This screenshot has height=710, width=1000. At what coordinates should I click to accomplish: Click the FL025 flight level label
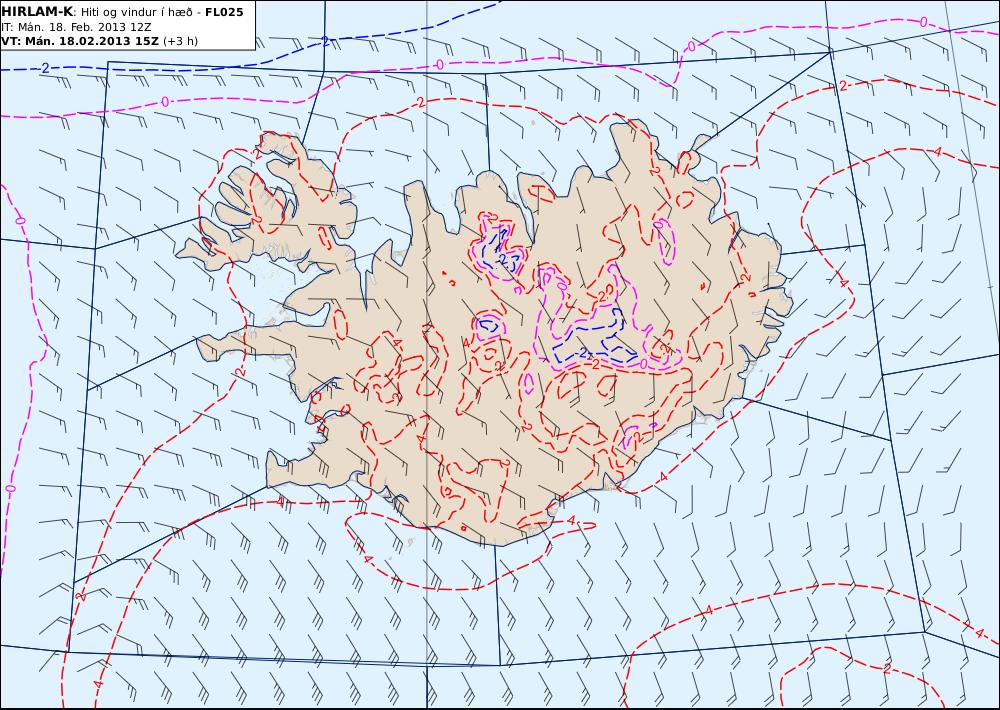224,12
